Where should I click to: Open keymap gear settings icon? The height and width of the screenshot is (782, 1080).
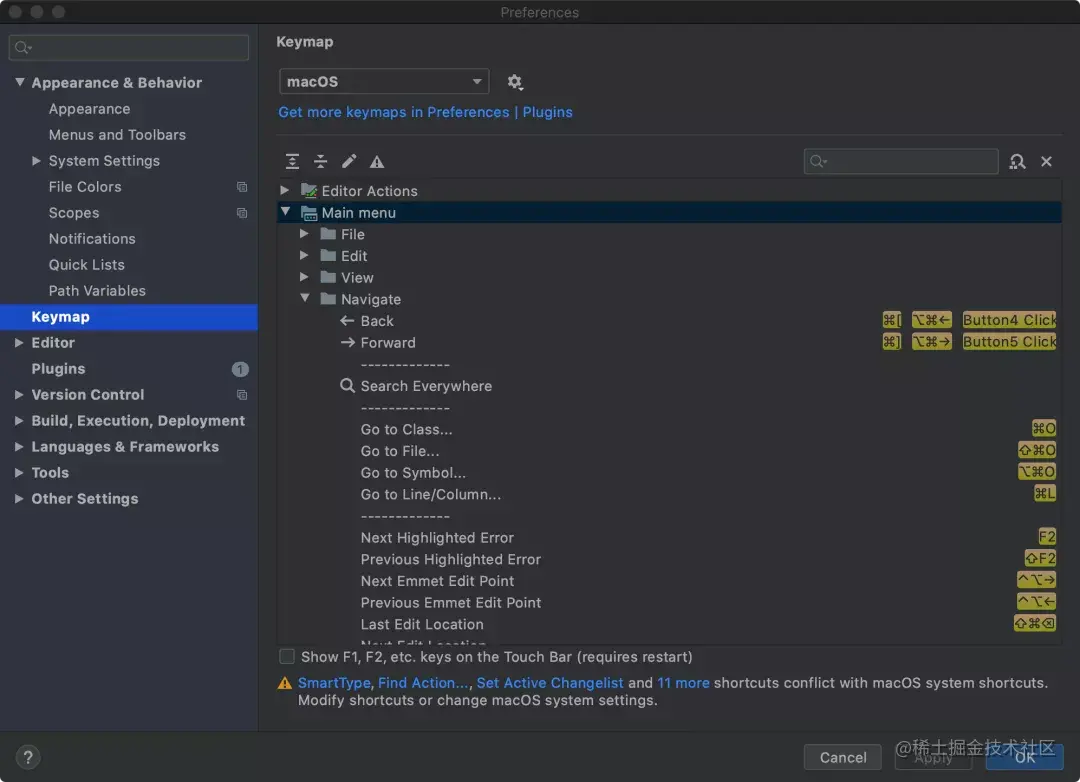[515, 82]
